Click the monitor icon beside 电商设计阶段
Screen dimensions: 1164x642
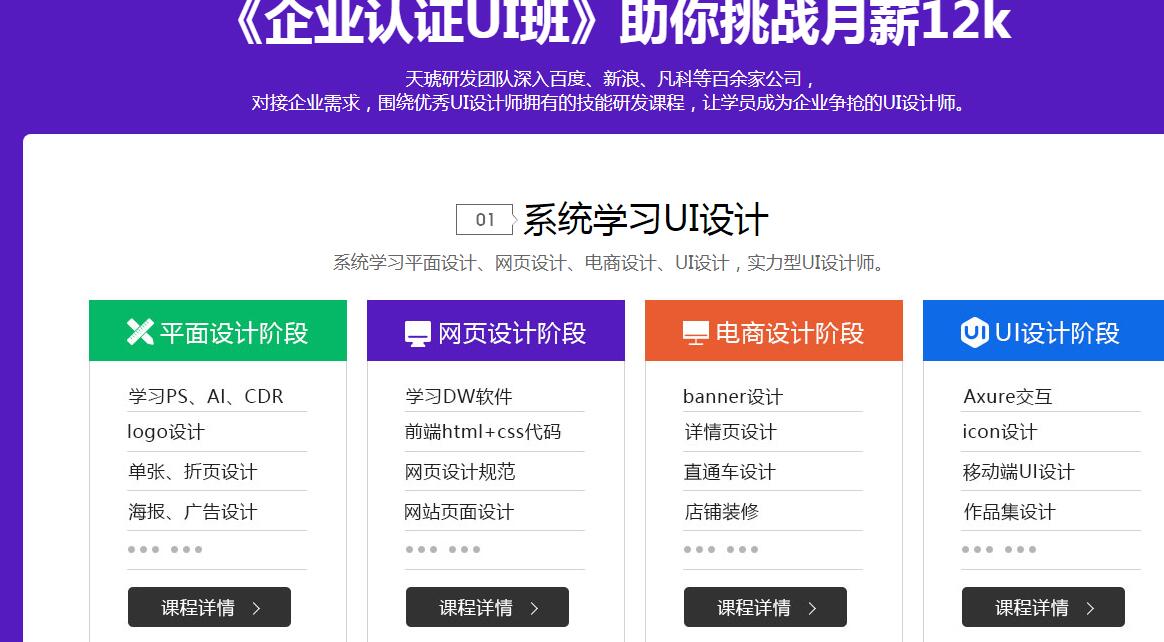[x=696, y=333]
